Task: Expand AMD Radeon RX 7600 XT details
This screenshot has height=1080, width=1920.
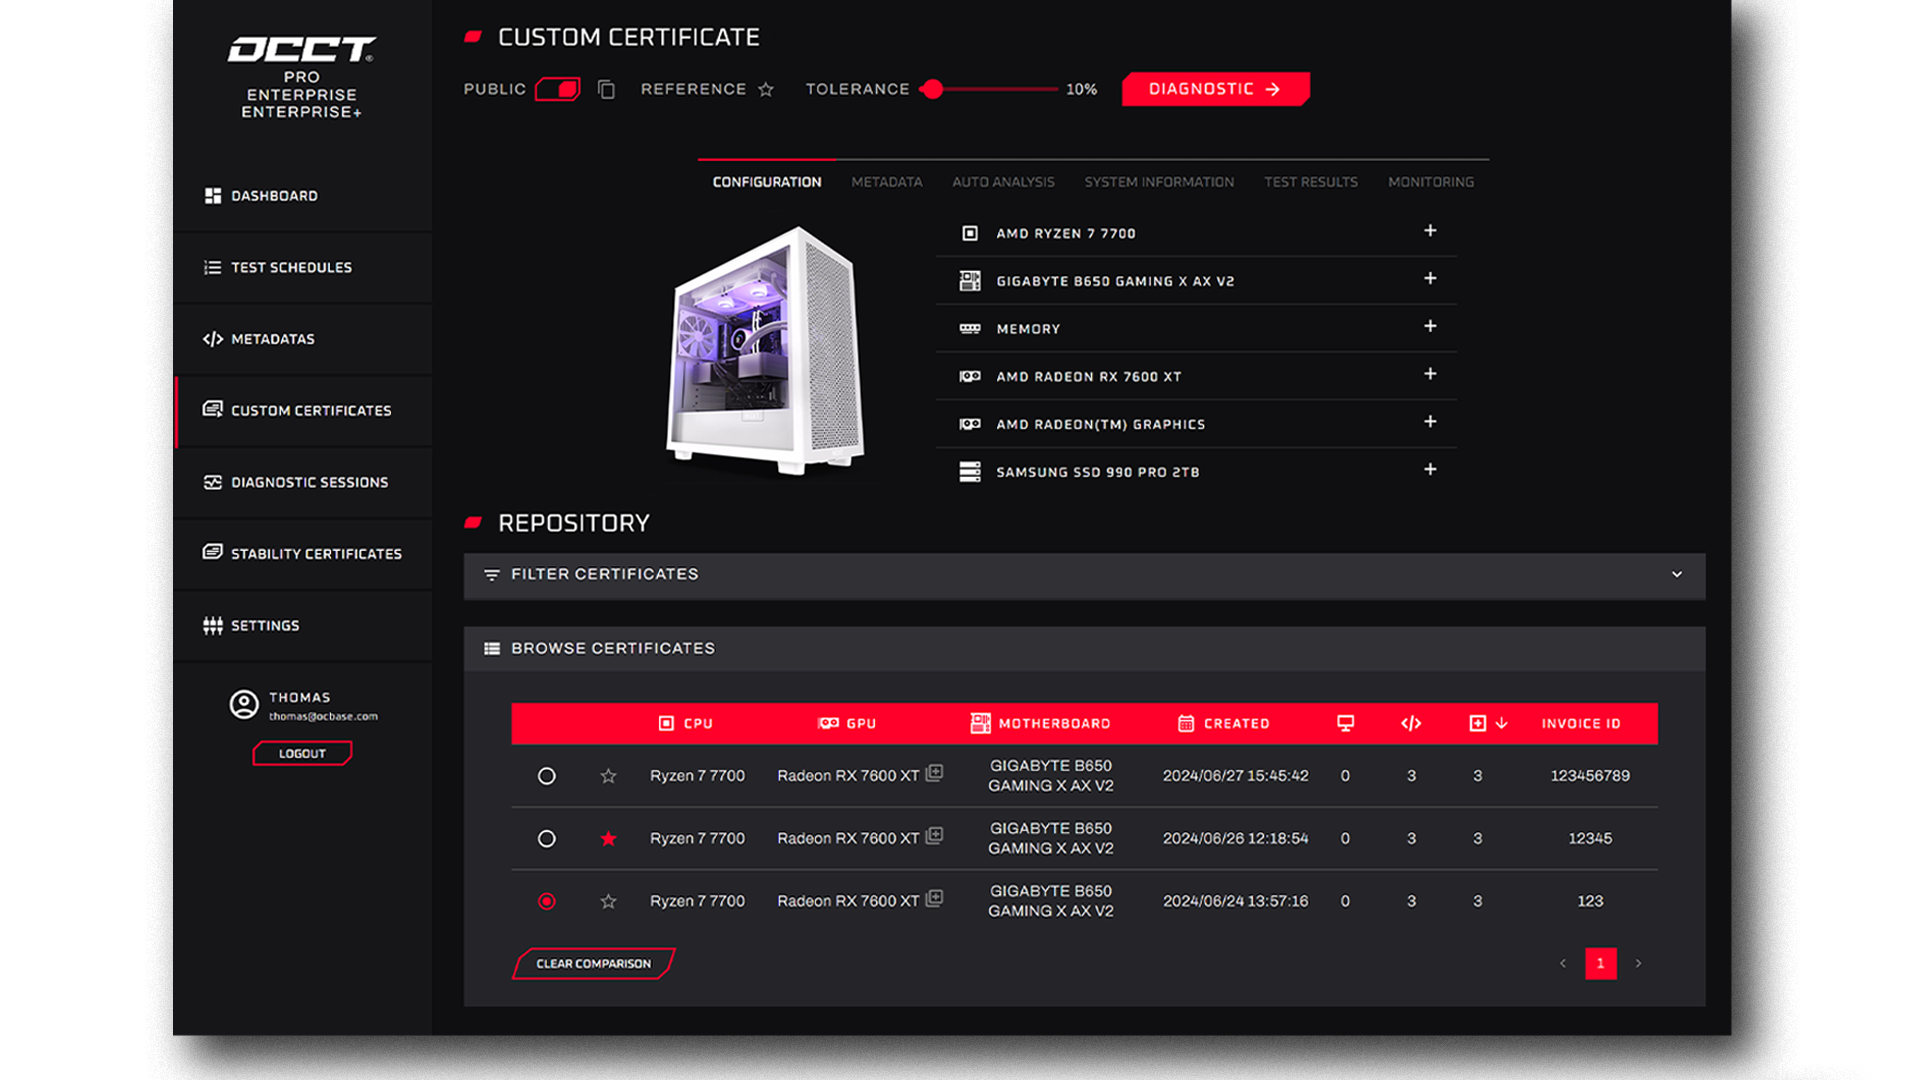Action: pos(1430,374)
